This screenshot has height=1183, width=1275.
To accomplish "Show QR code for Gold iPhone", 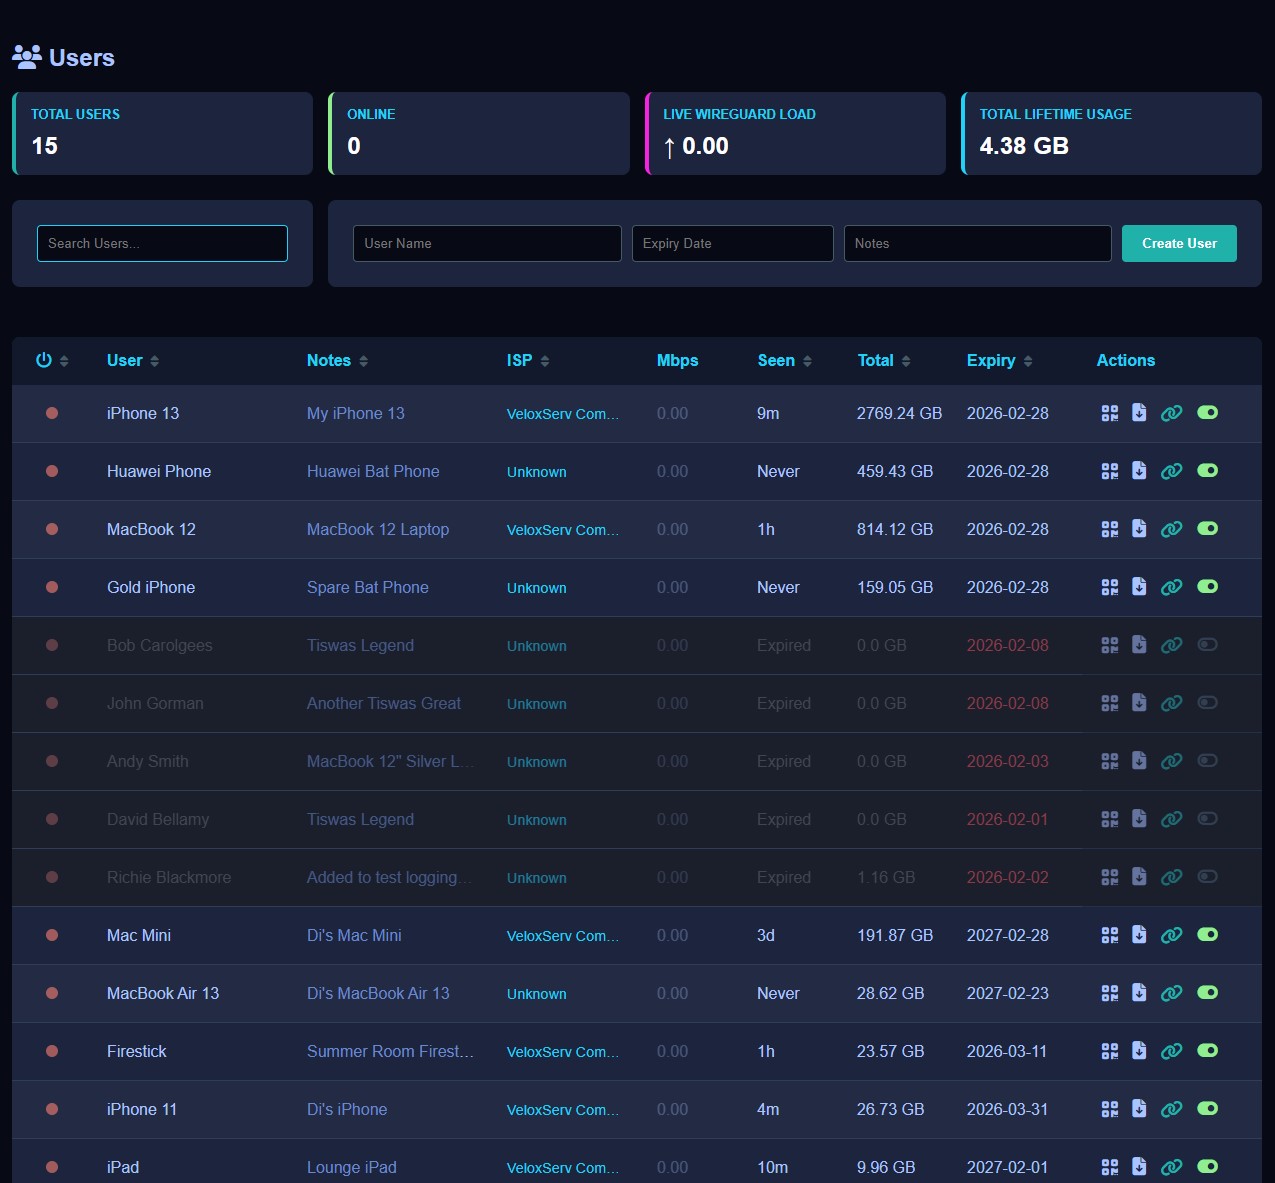I will (x=1109, y=587).
